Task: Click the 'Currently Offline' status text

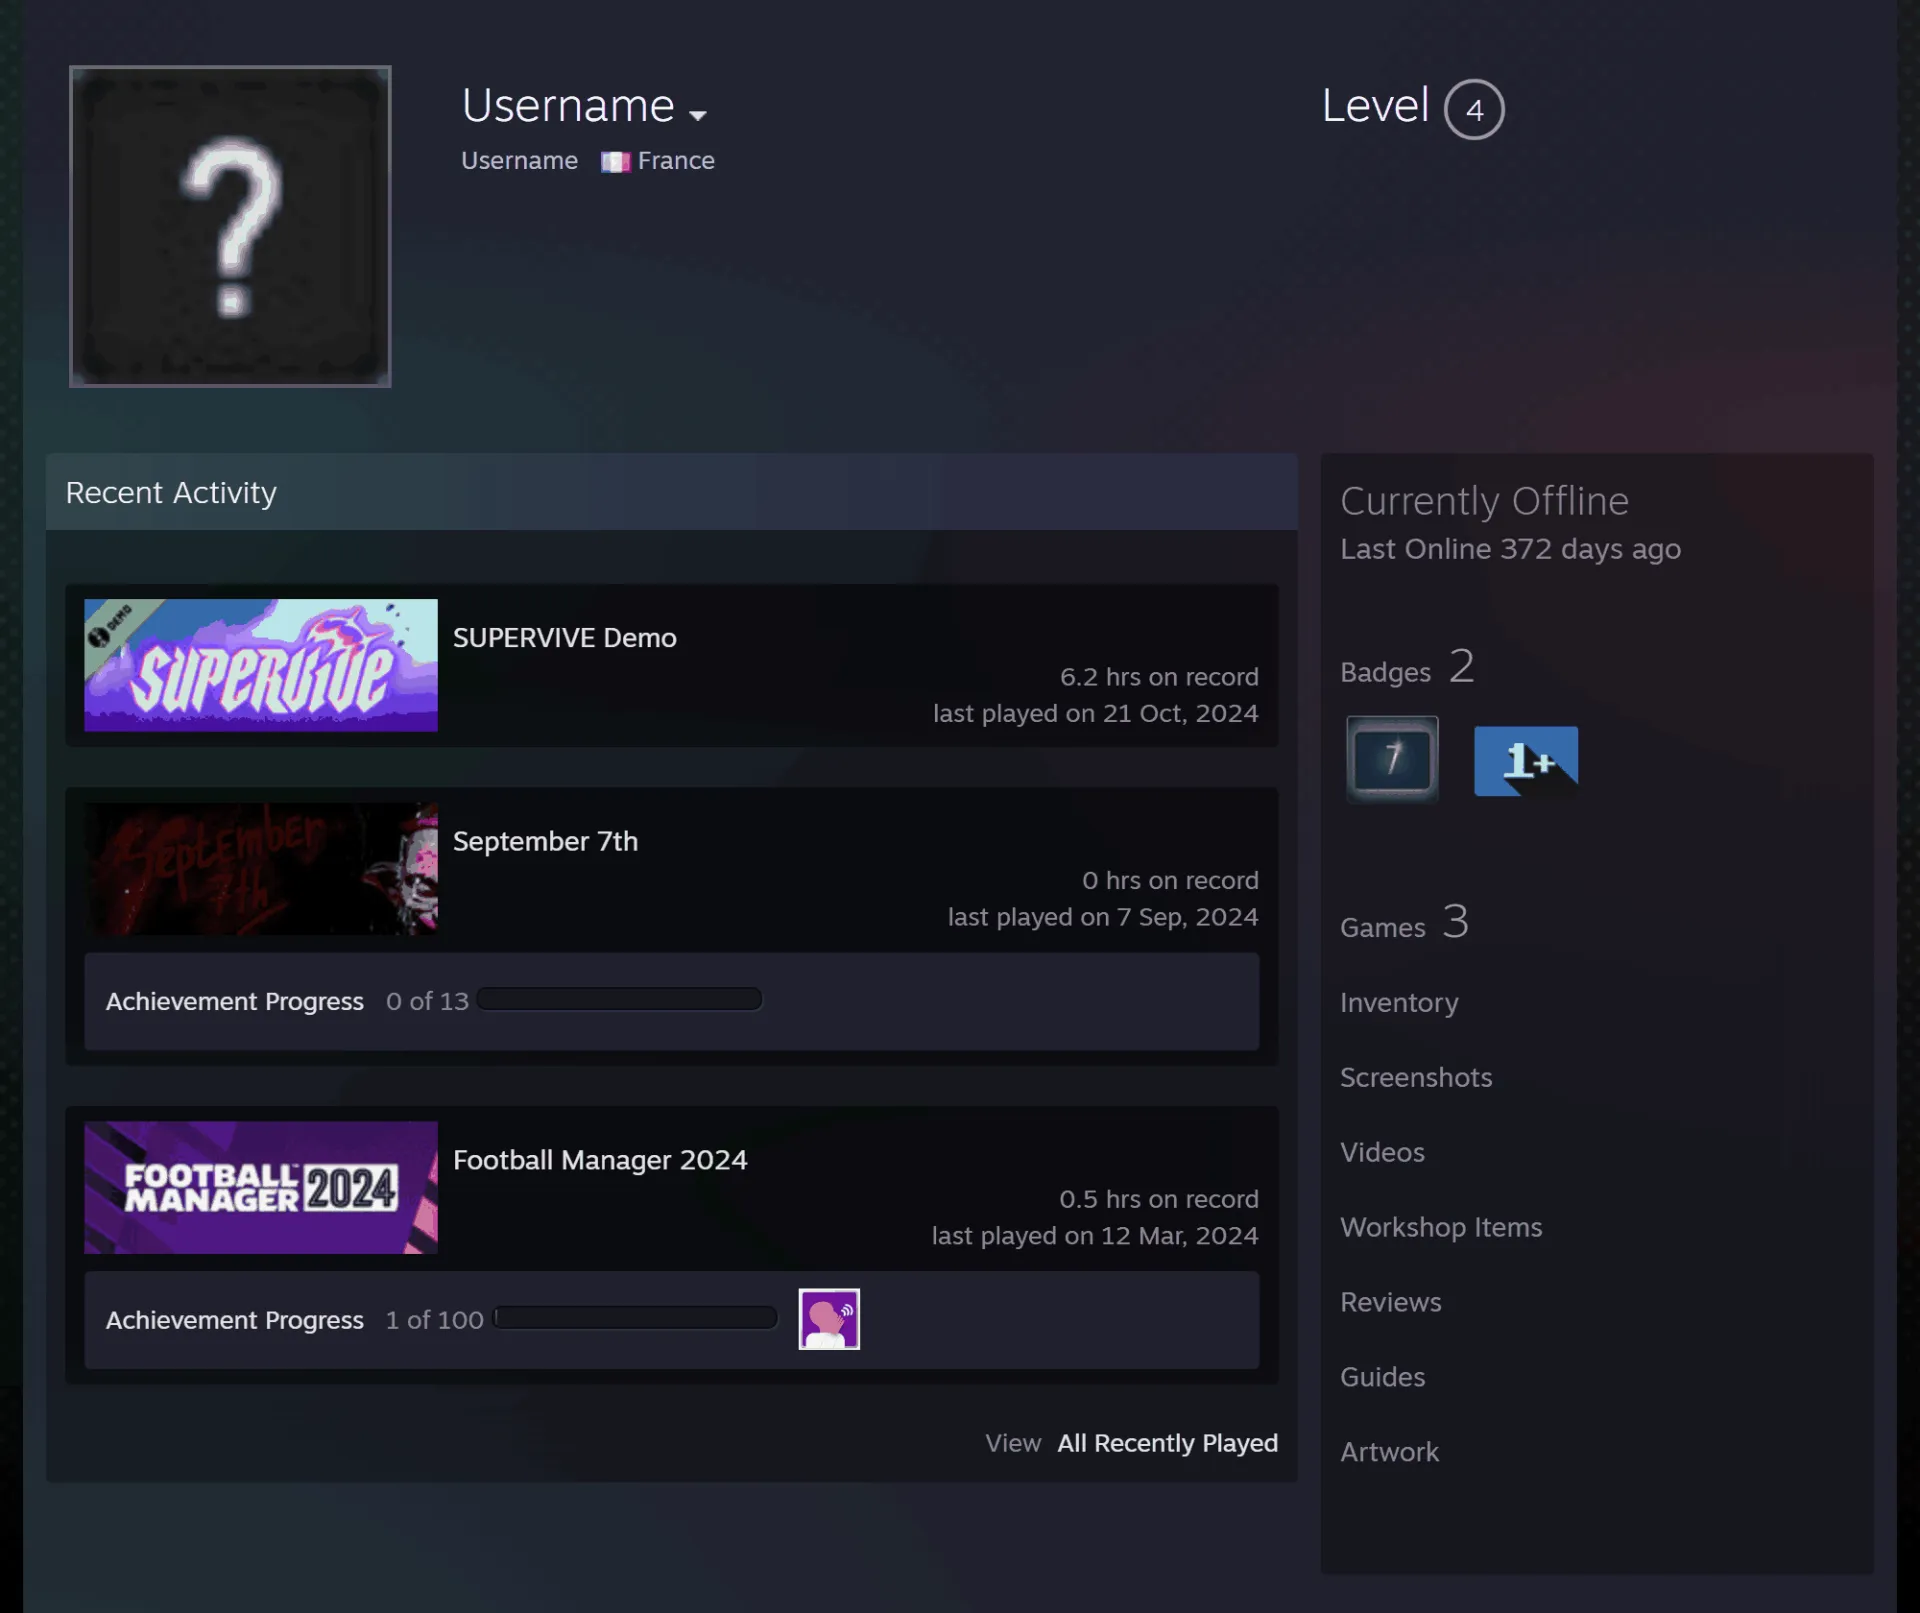Action: tap(1484, 501)
